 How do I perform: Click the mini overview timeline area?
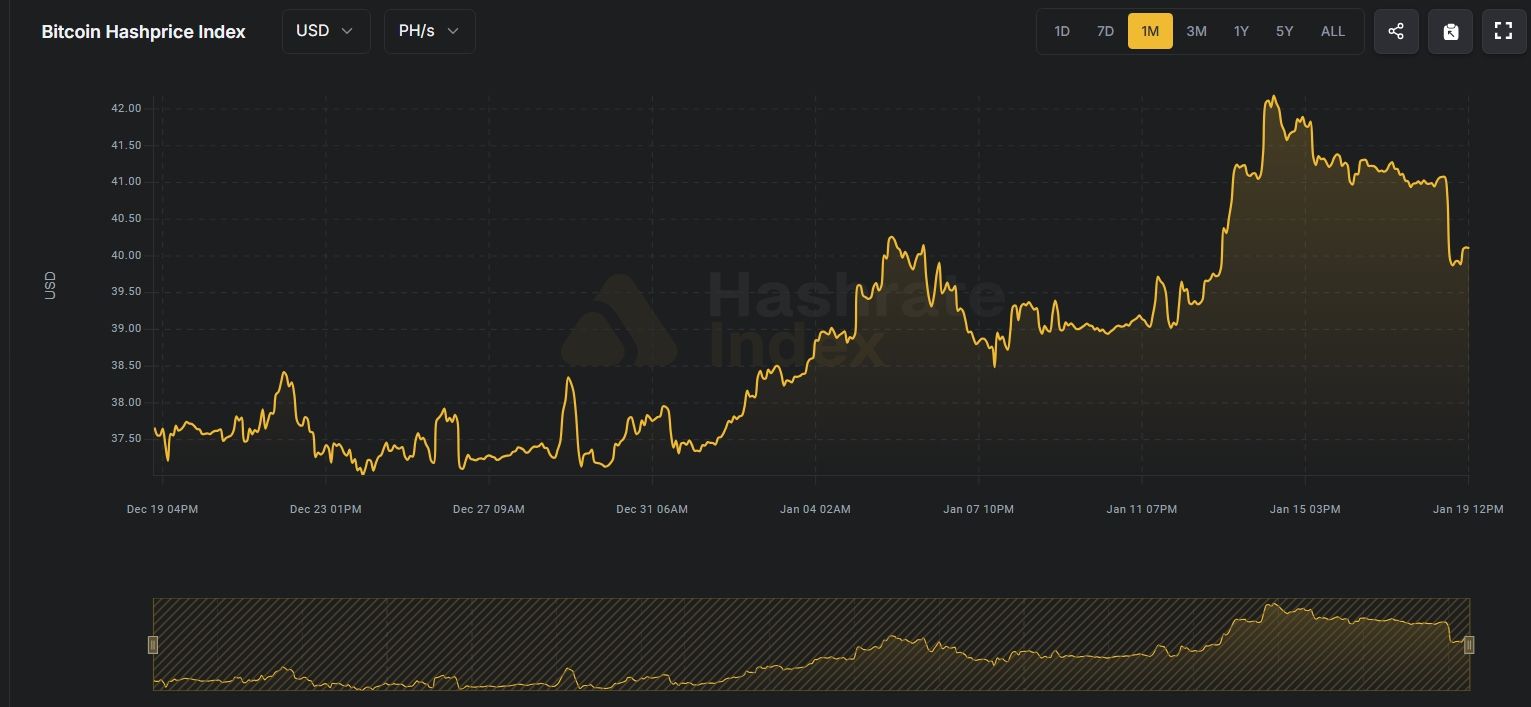pos(810,645)
